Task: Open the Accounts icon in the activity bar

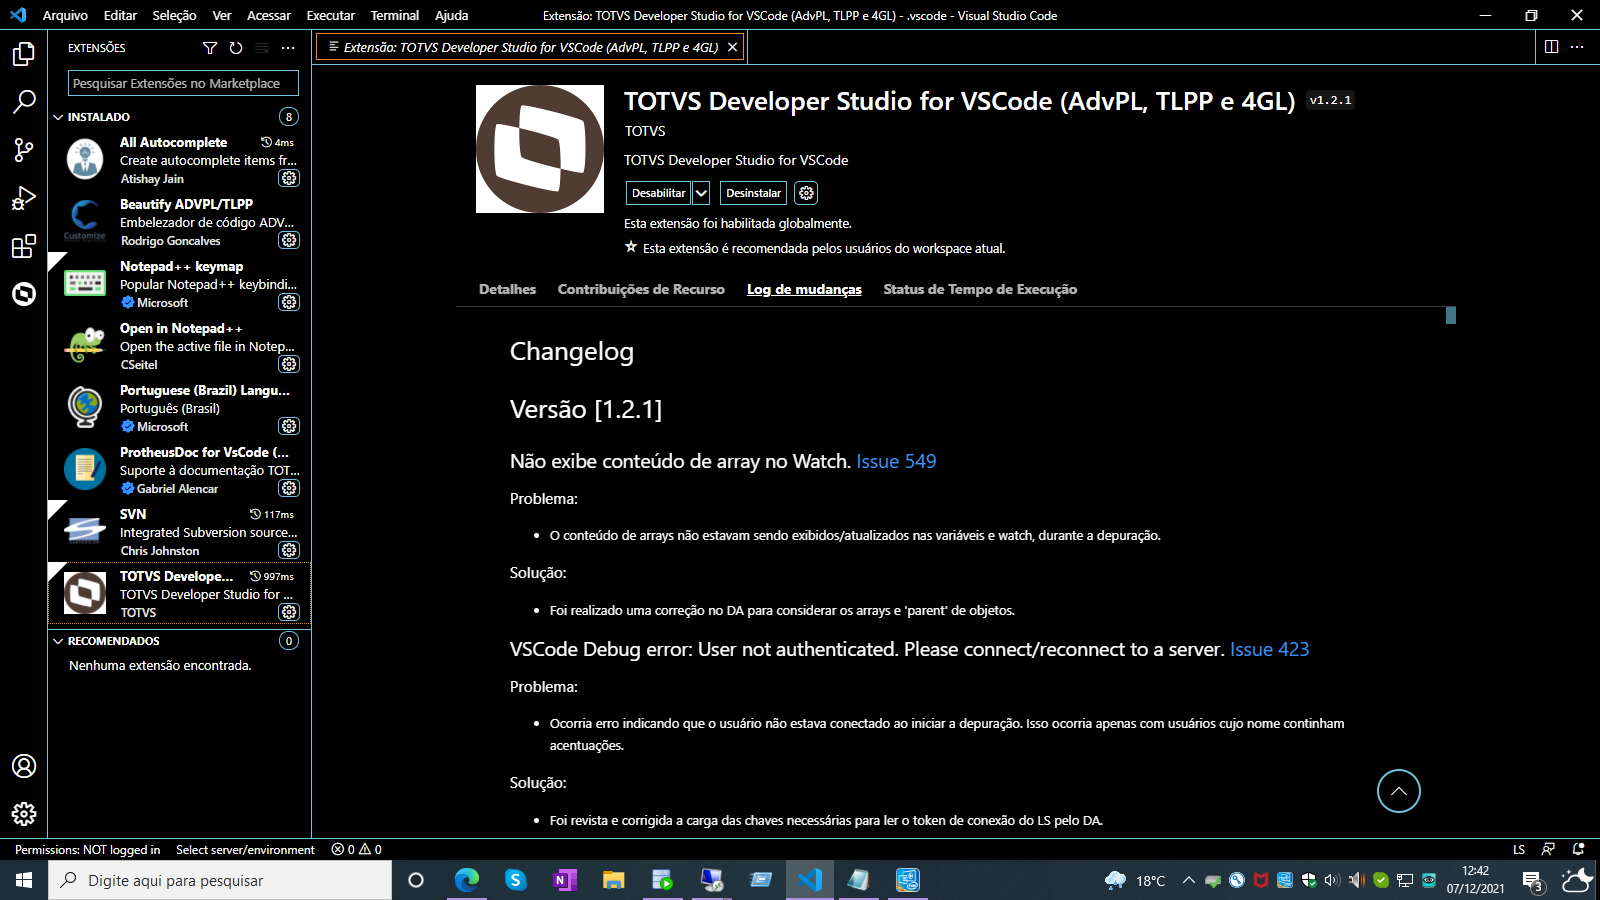Action: [x=23, y=766]
